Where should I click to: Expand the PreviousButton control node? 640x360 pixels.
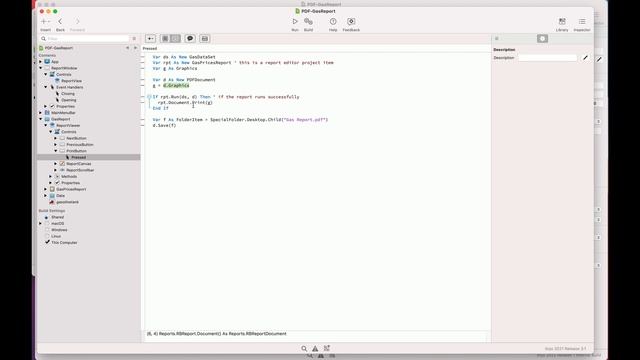56,144
